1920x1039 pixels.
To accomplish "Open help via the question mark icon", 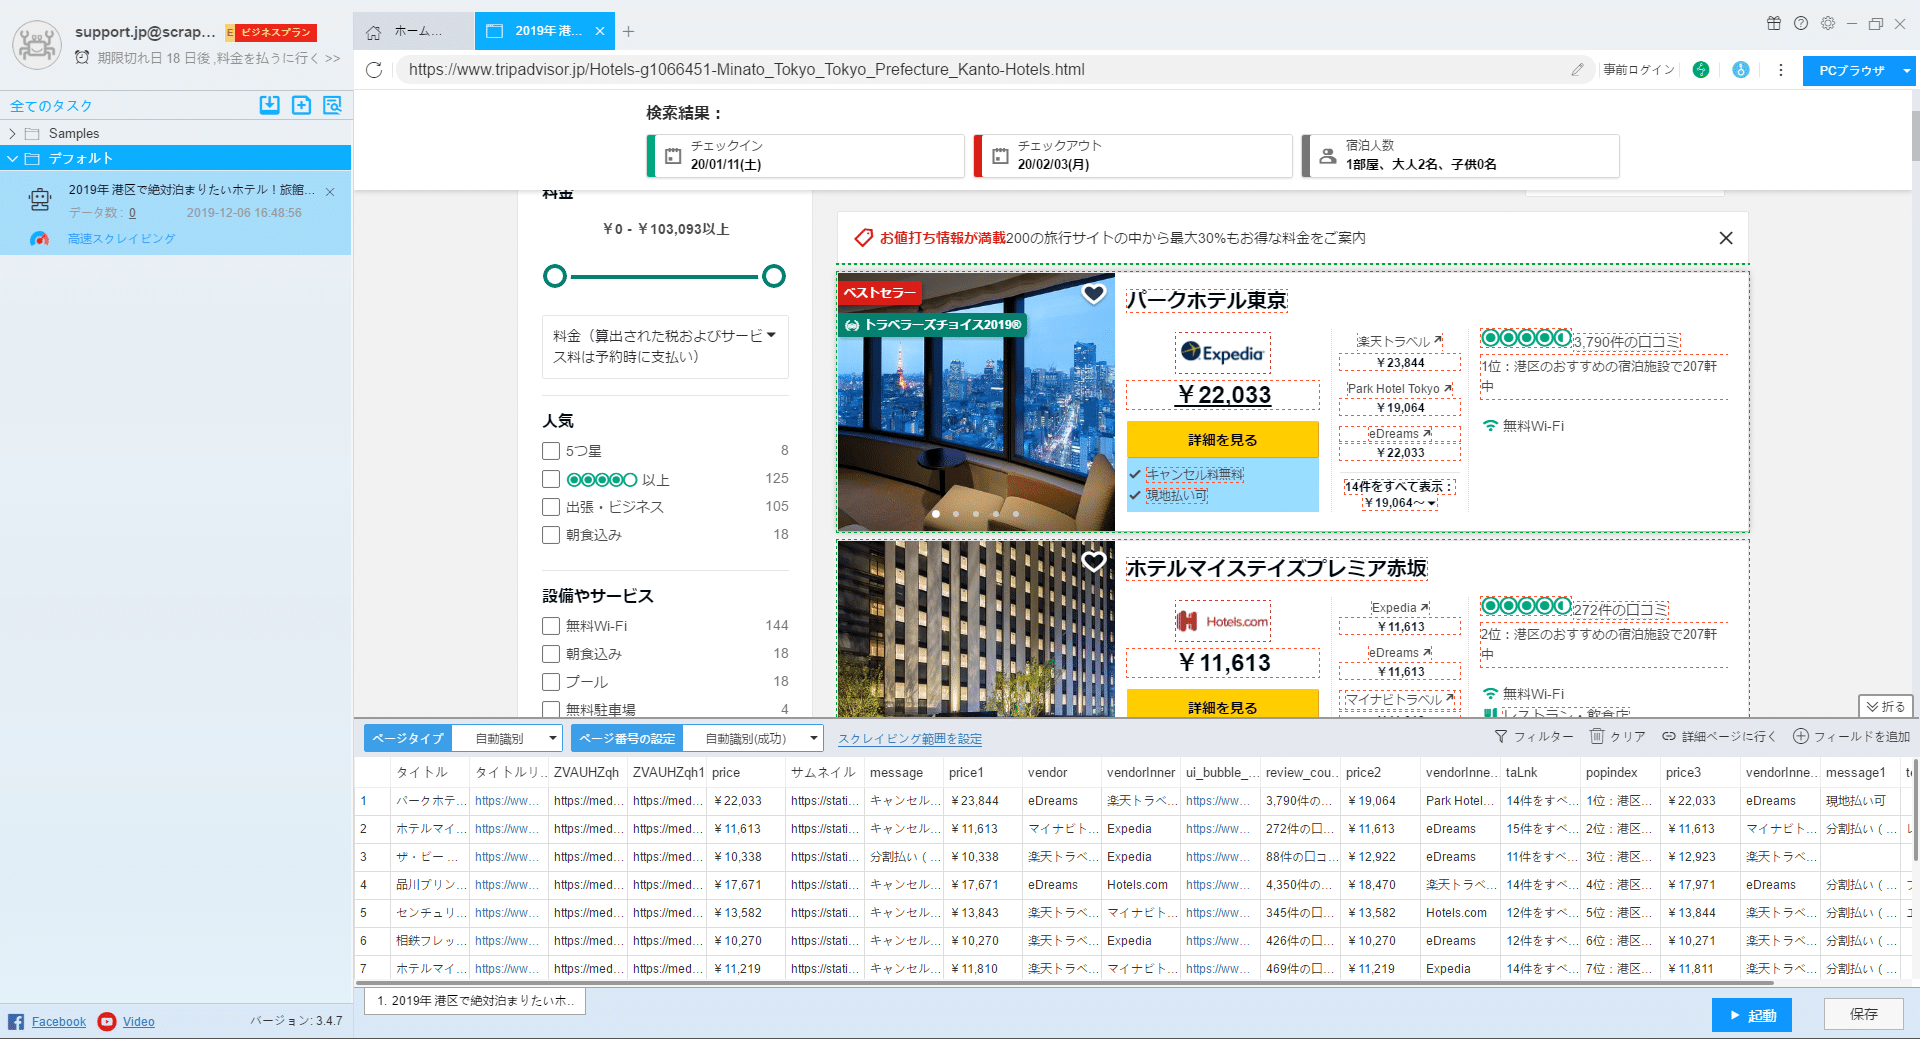I will pos(1801,24).
